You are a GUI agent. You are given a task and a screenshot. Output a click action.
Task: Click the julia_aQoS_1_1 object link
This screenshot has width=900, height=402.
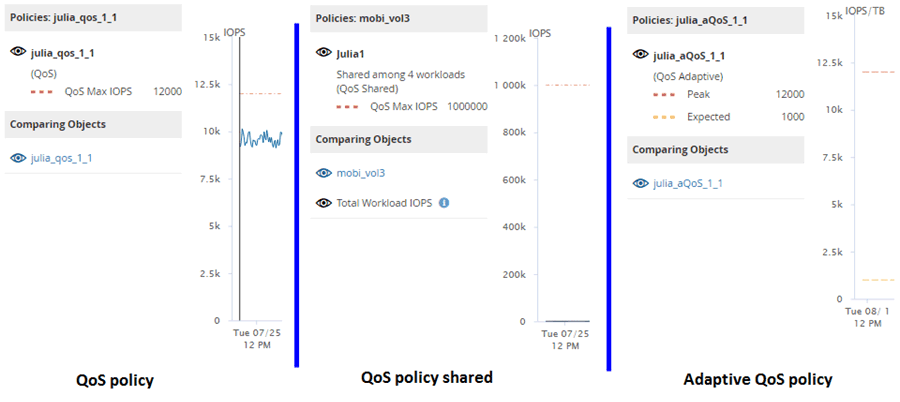click(x=688, y=183)
